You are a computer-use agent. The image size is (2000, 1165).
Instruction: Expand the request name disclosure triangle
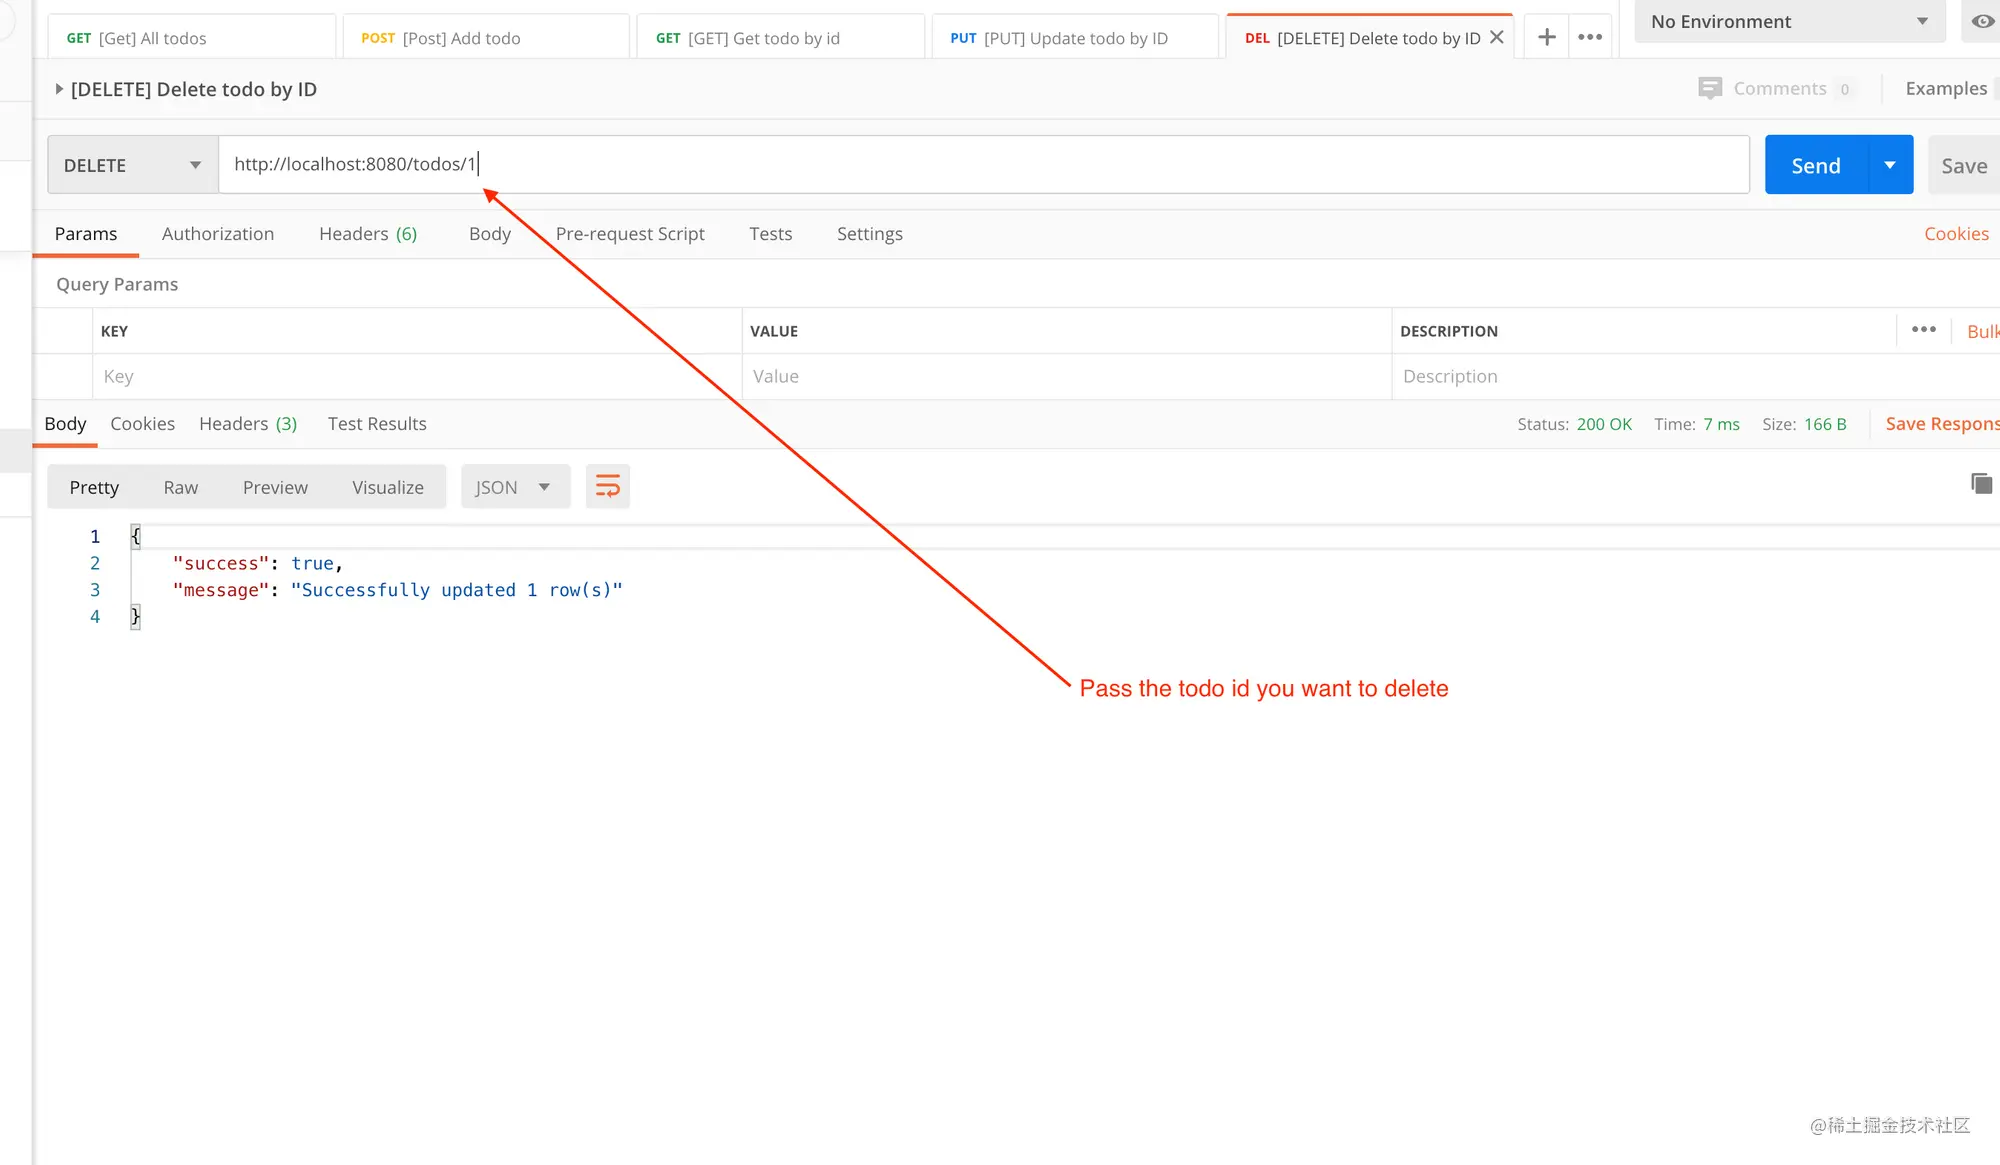[x=59, y=89]
